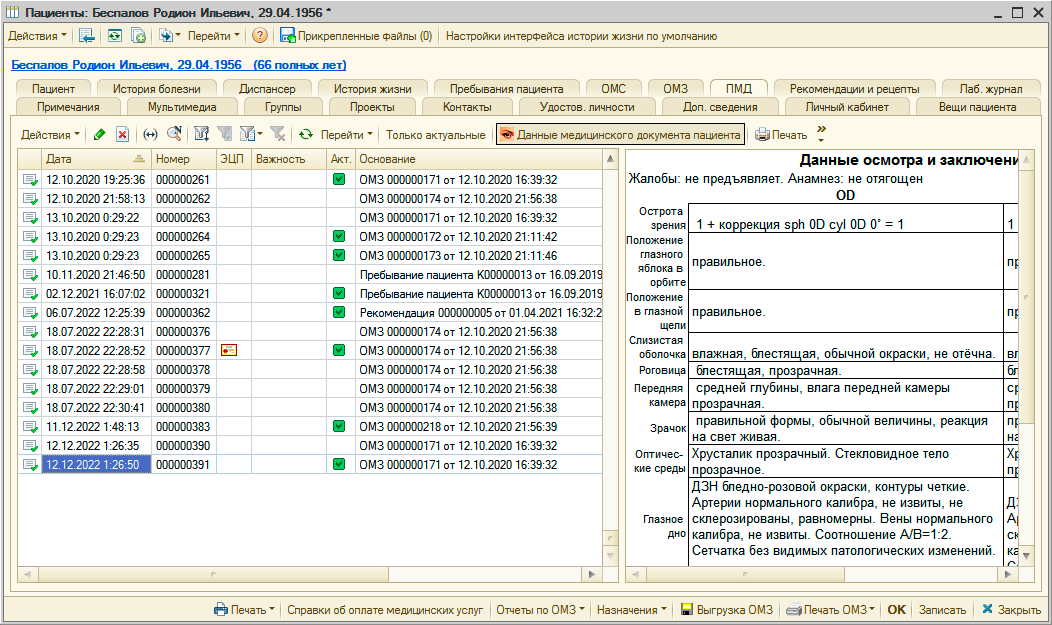1052x625 pixels.
Task: Toggle active checkbox for document 000000261
Action: pos(339,180)
